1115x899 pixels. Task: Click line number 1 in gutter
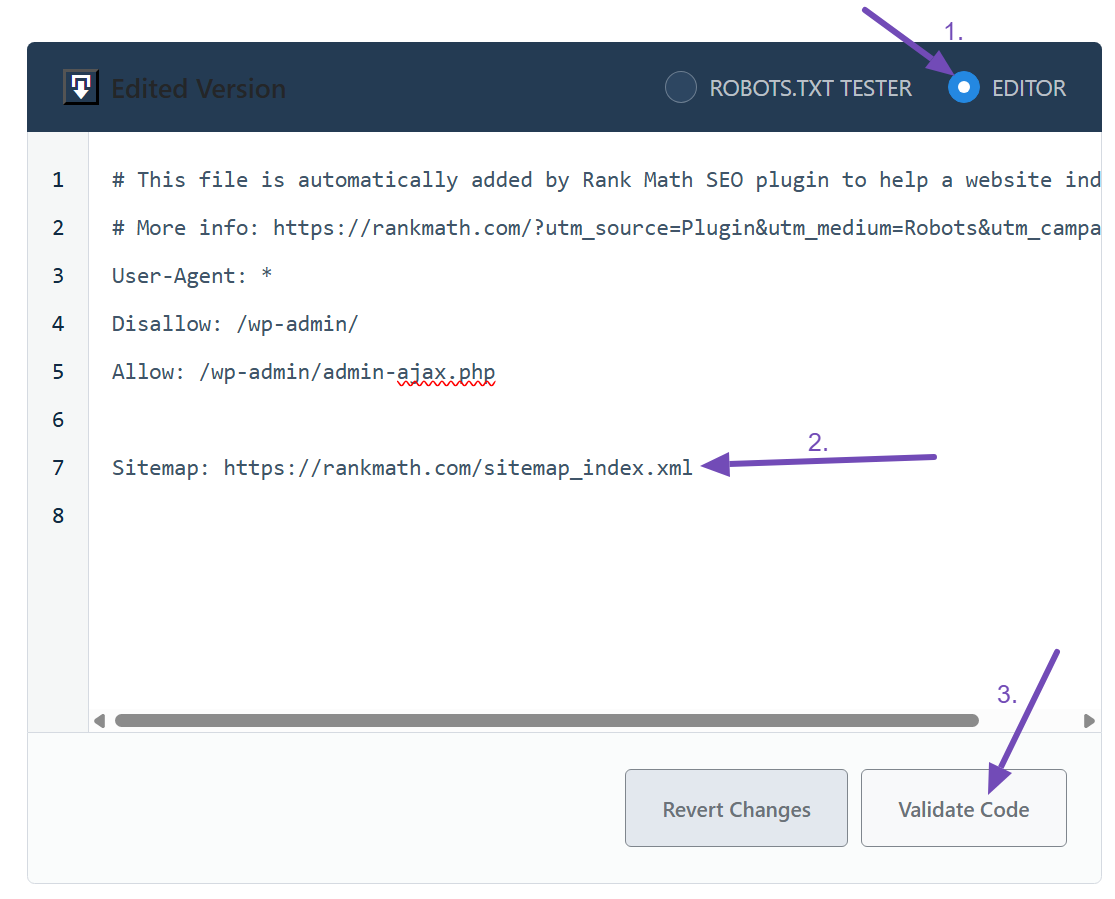point(58,180)
